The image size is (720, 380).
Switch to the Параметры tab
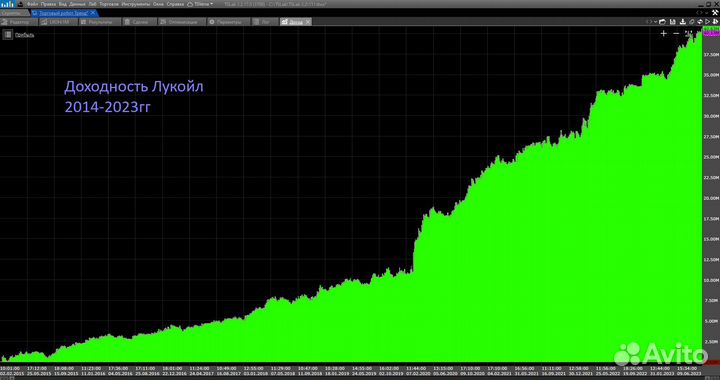pyautogui.click(x=229, y=22)
